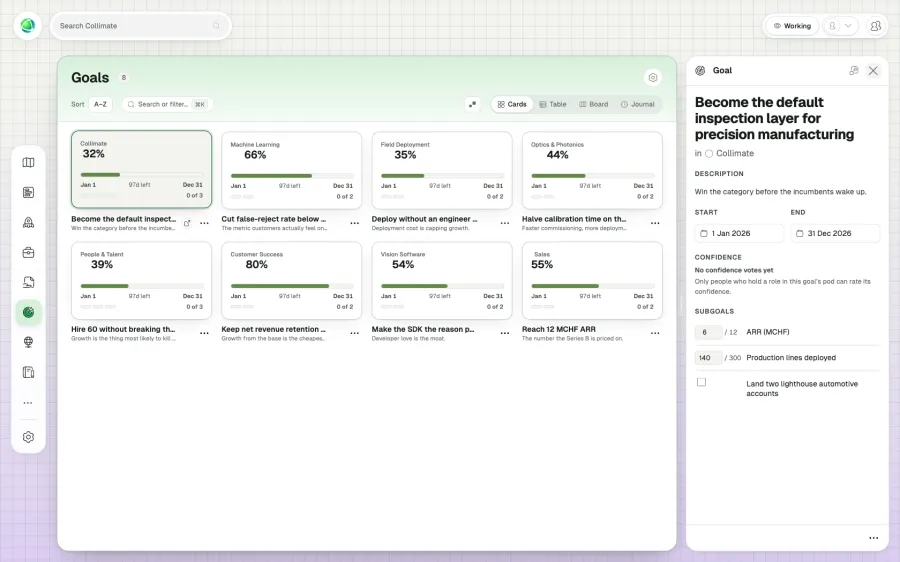This screenshot has width=900, height=562.
Task: Change the A–Z sort order dropdown
Action: (100, 104)
